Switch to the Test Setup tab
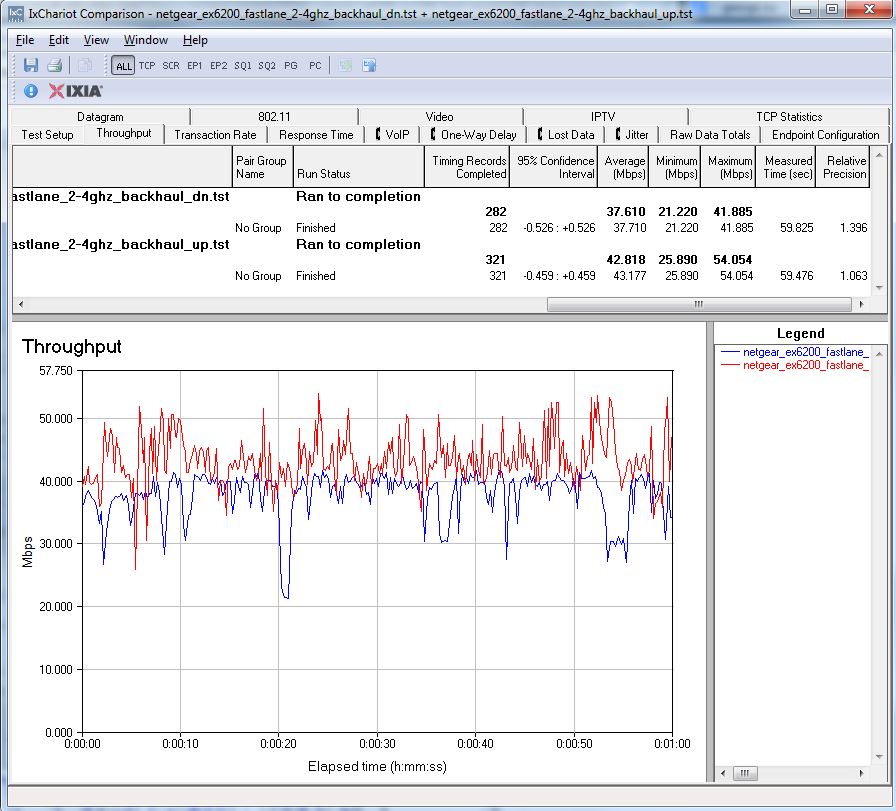896x811 pixels. pyautogui.click(x=47, y=135)
